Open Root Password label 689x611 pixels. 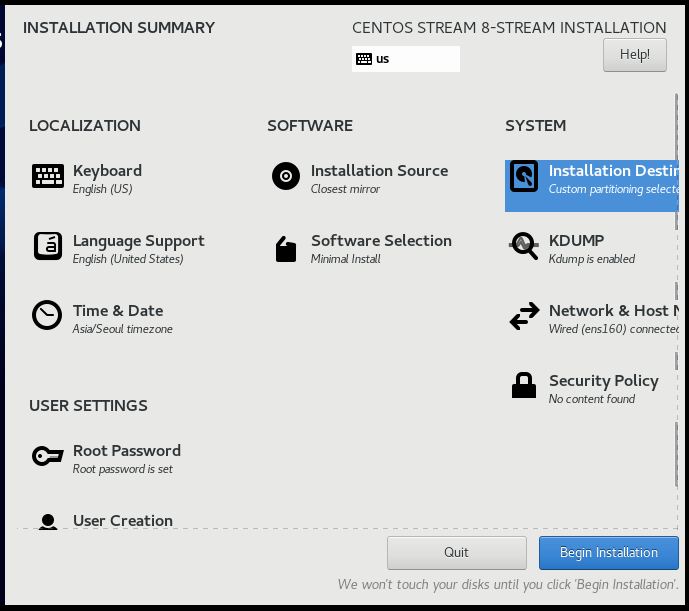(x=127, y=451)
